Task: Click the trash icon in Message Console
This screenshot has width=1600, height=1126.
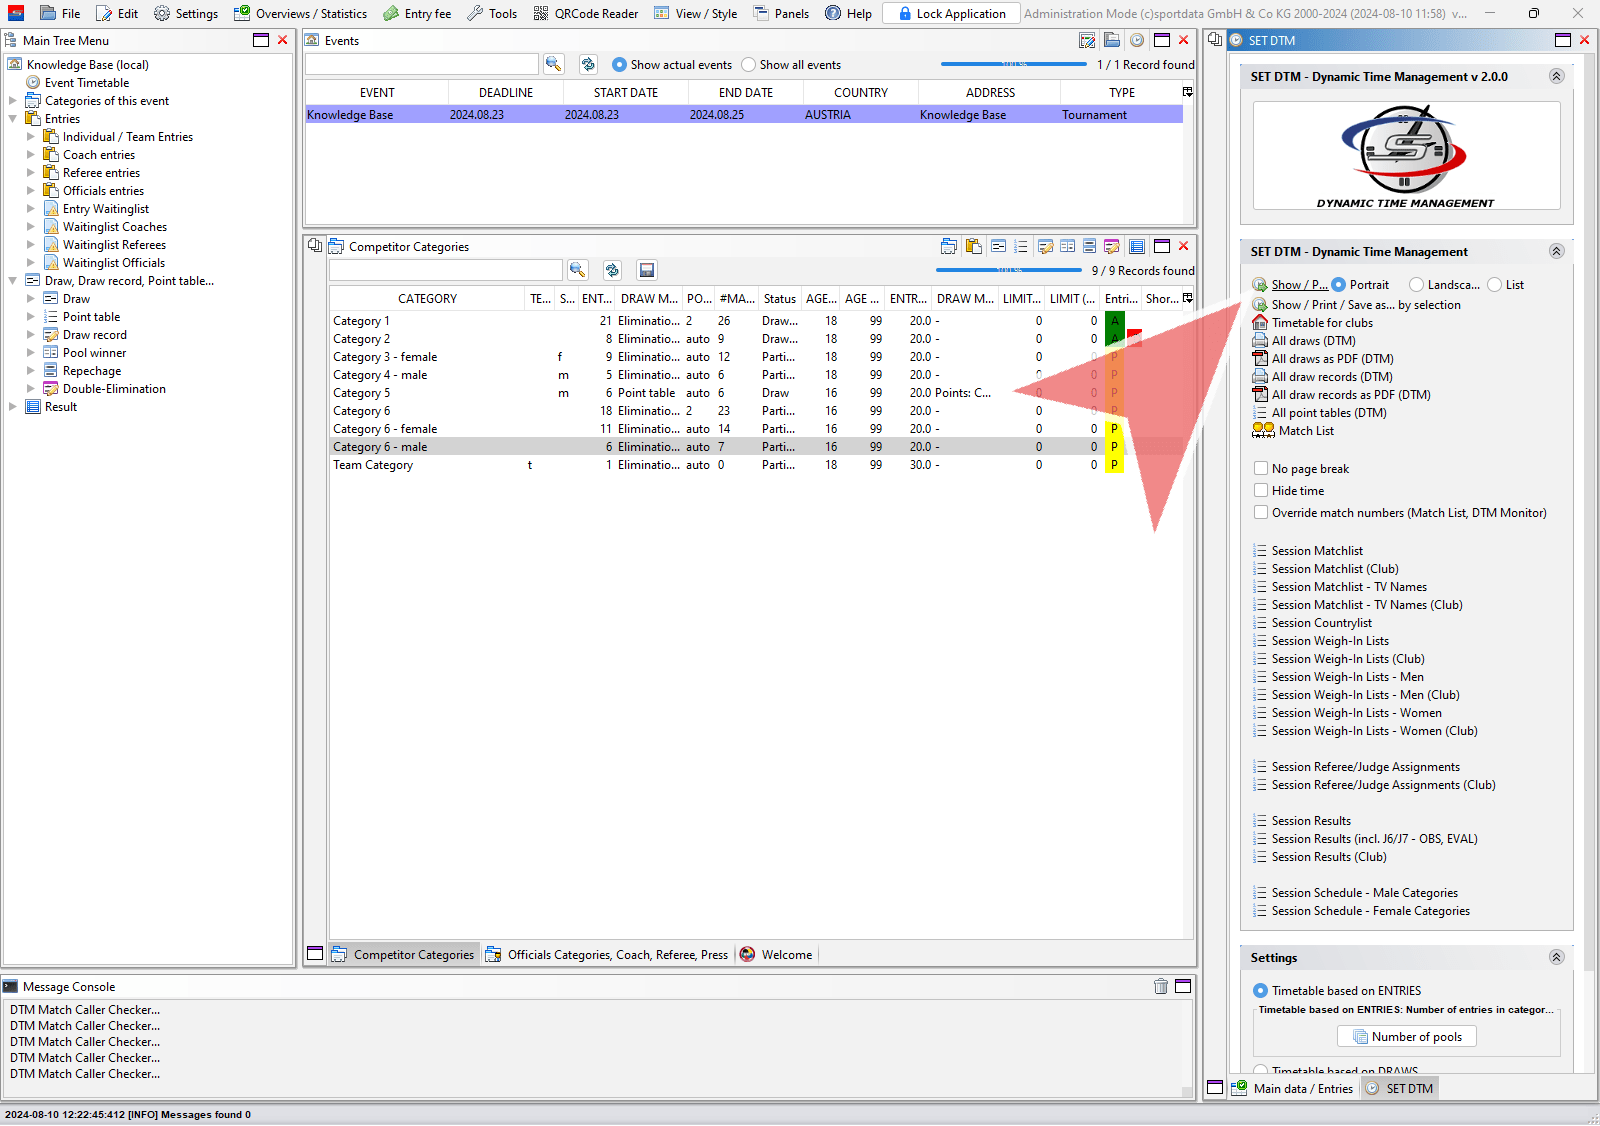Action: click(x=1160, y=986)
